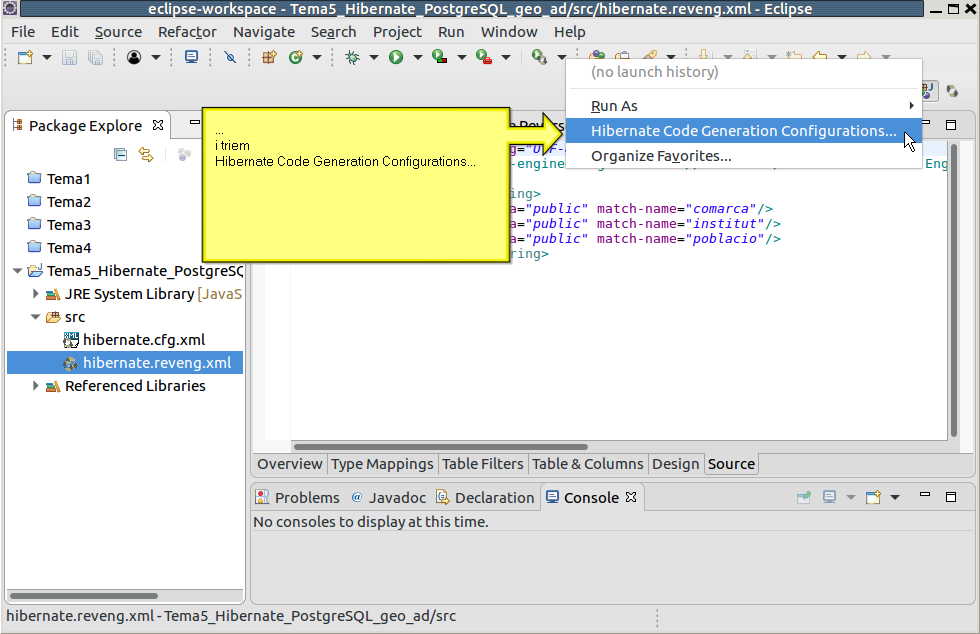The width and height of the screenshot is (980, 634).
Task: Click the black-circle person toolbar icon
Action: pos(134,58)
